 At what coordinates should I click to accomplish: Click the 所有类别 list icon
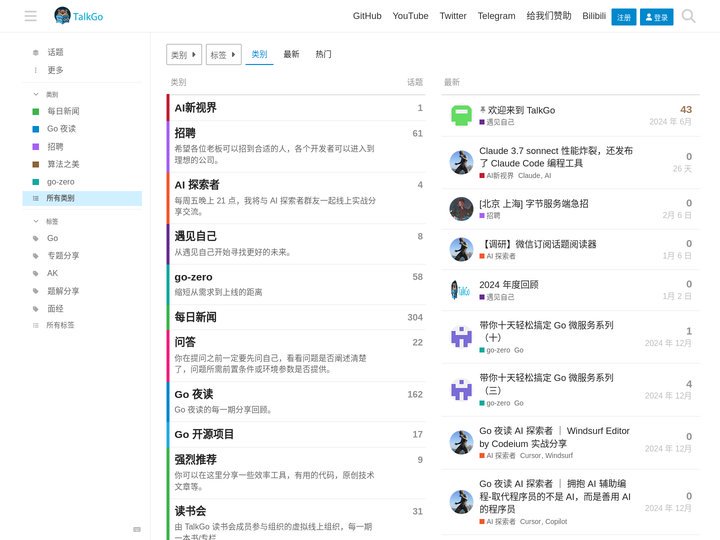point(35,198)
